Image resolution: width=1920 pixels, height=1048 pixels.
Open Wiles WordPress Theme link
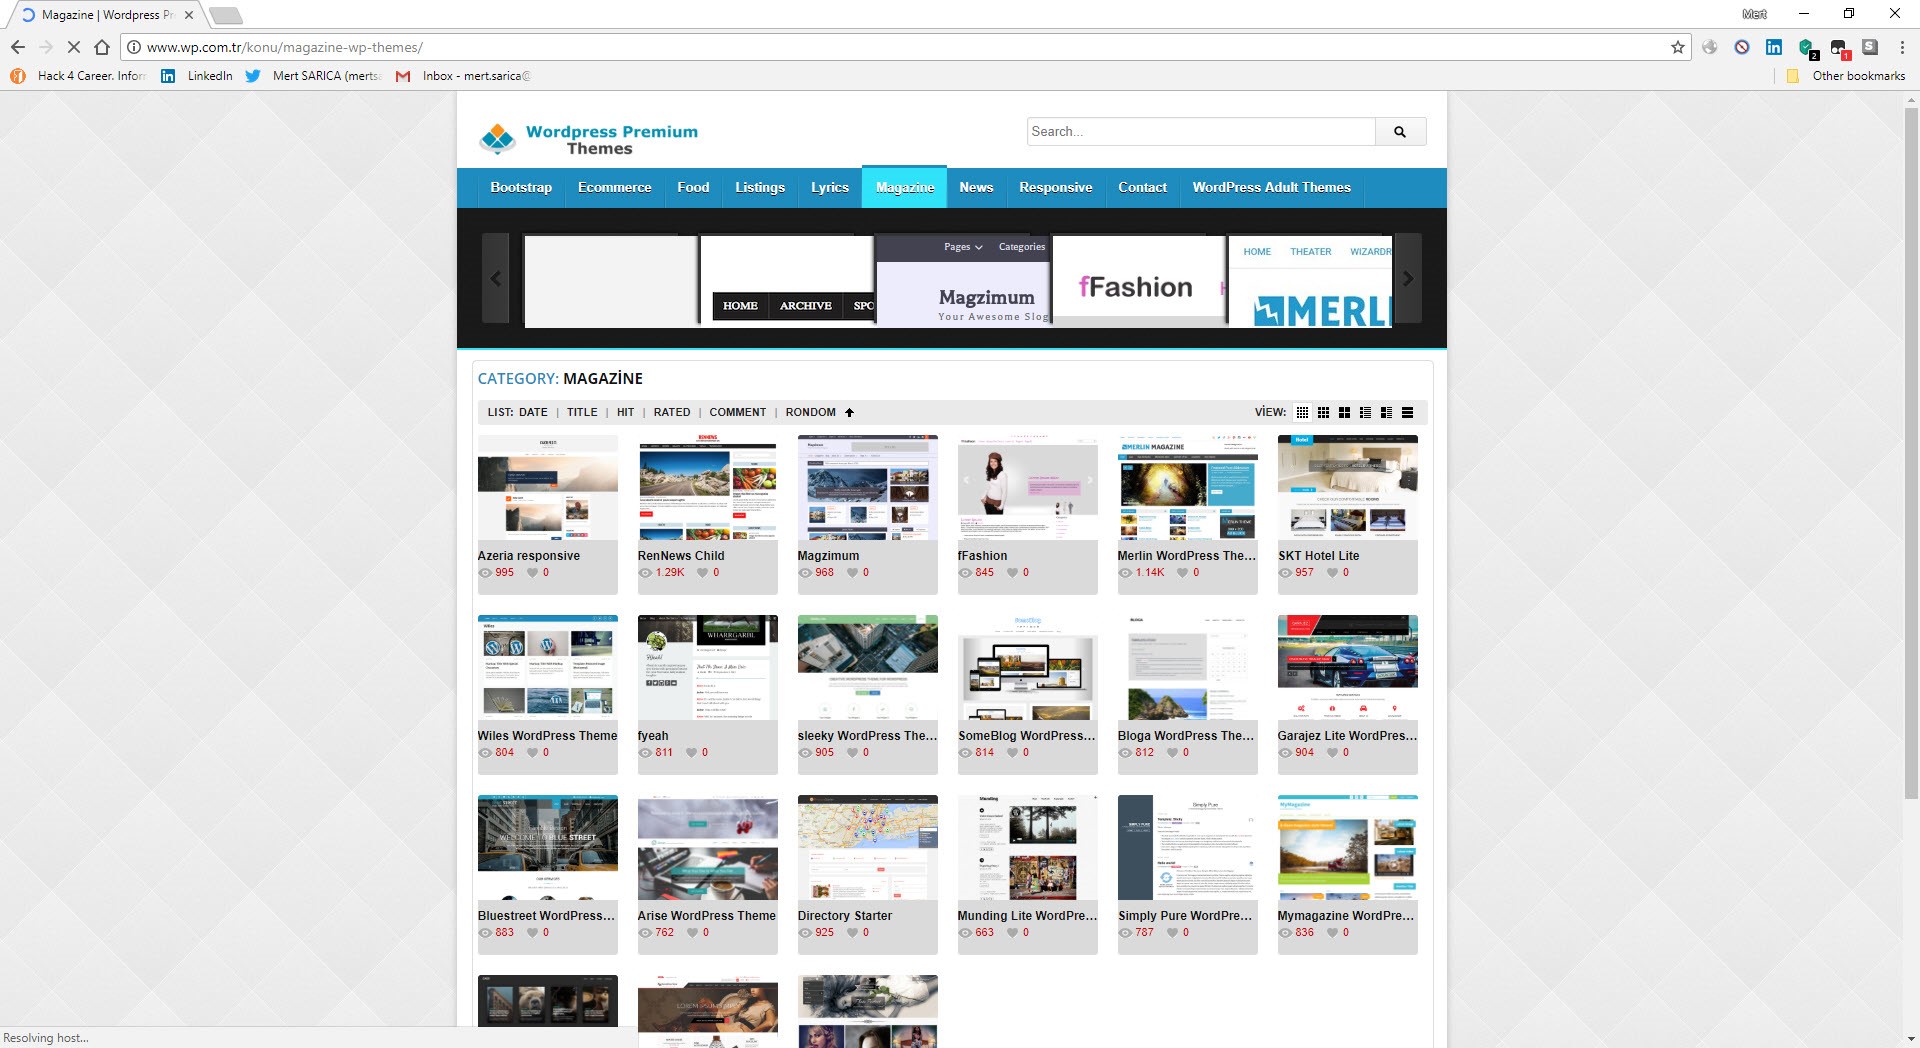[x=547, y=736]
